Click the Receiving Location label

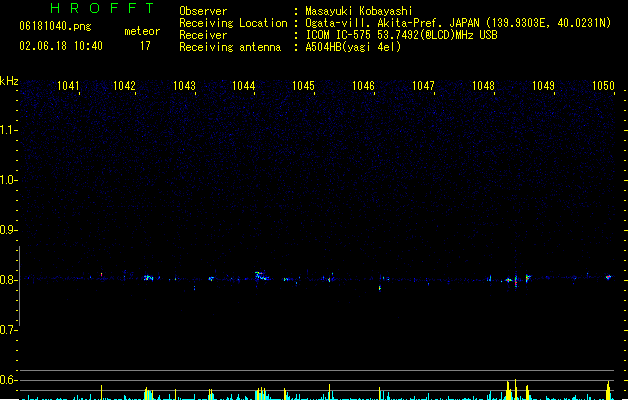click(x=233, y=23)
